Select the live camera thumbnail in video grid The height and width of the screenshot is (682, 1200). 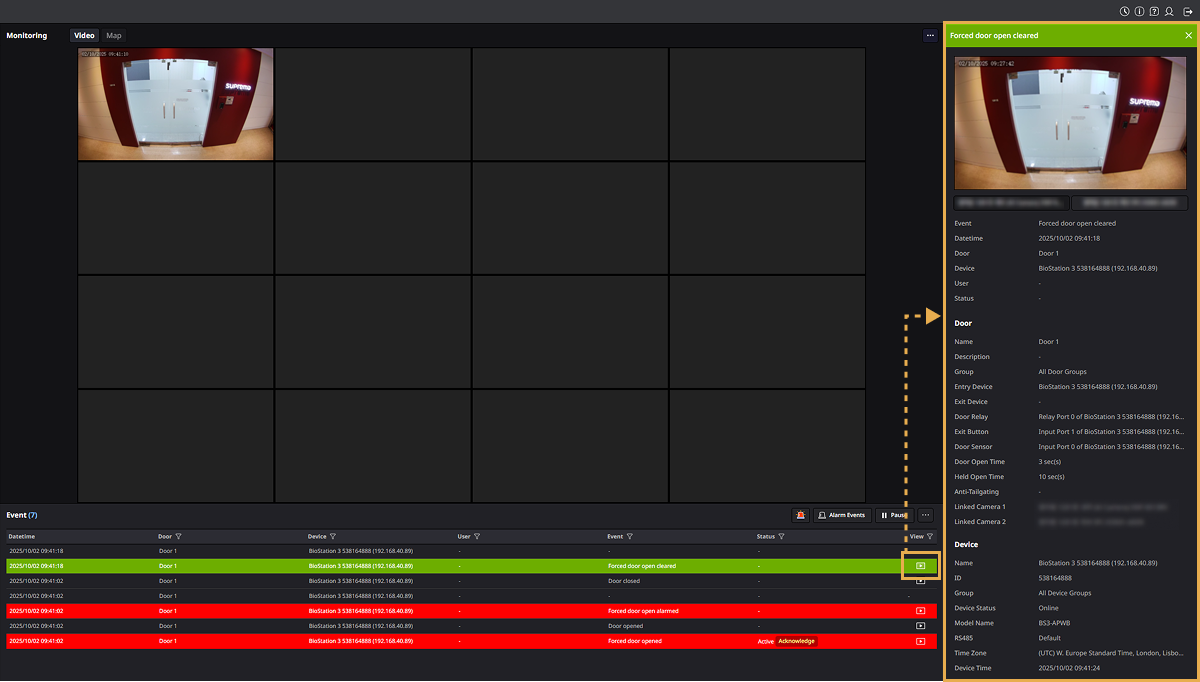coord(175,103)
